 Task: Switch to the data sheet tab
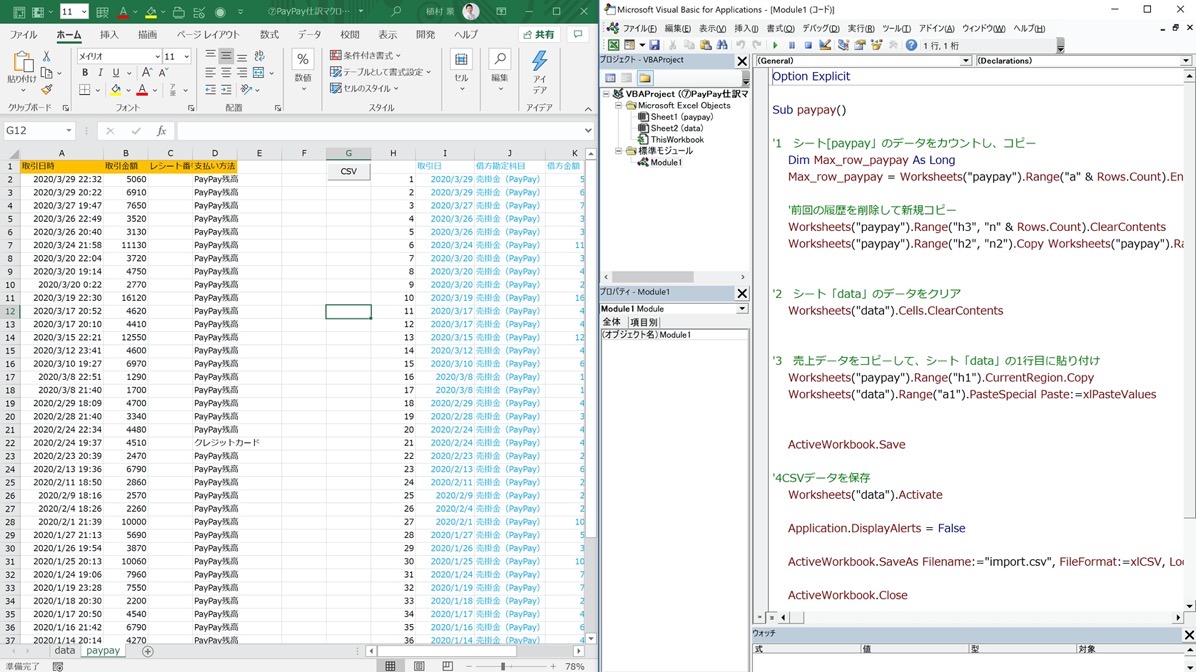tap(65, 651)
